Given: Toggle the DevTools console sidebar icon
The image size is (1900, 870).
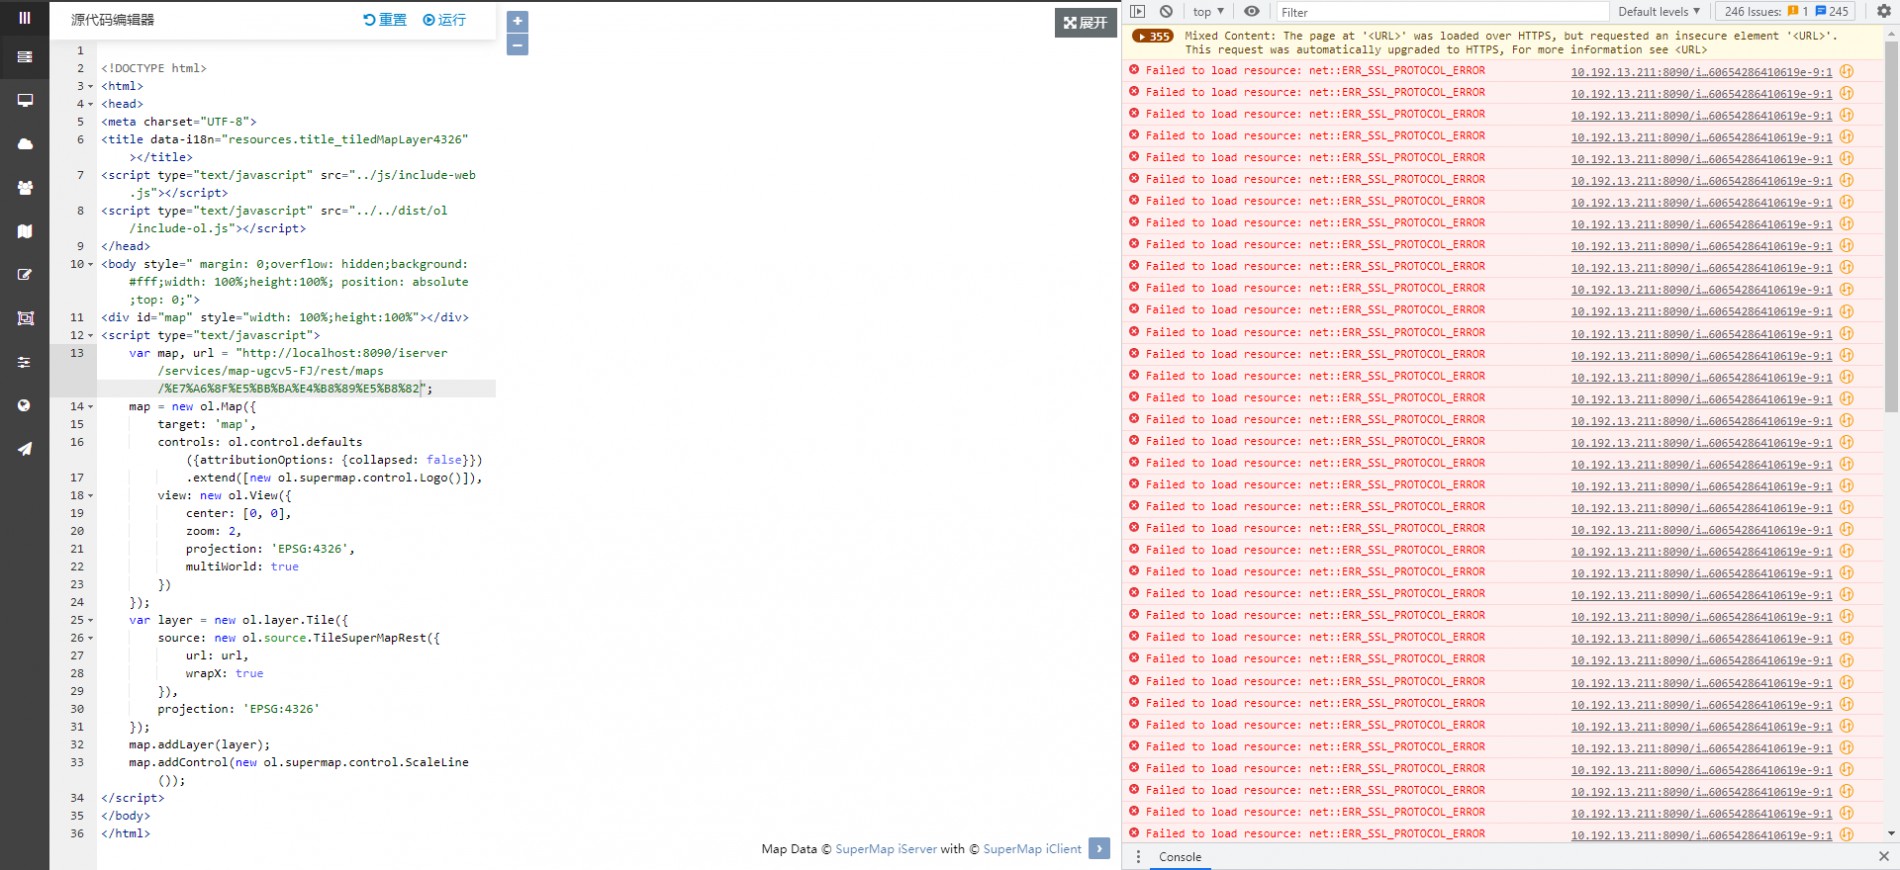Looking at the screenshot, I should pos(1138,12).
